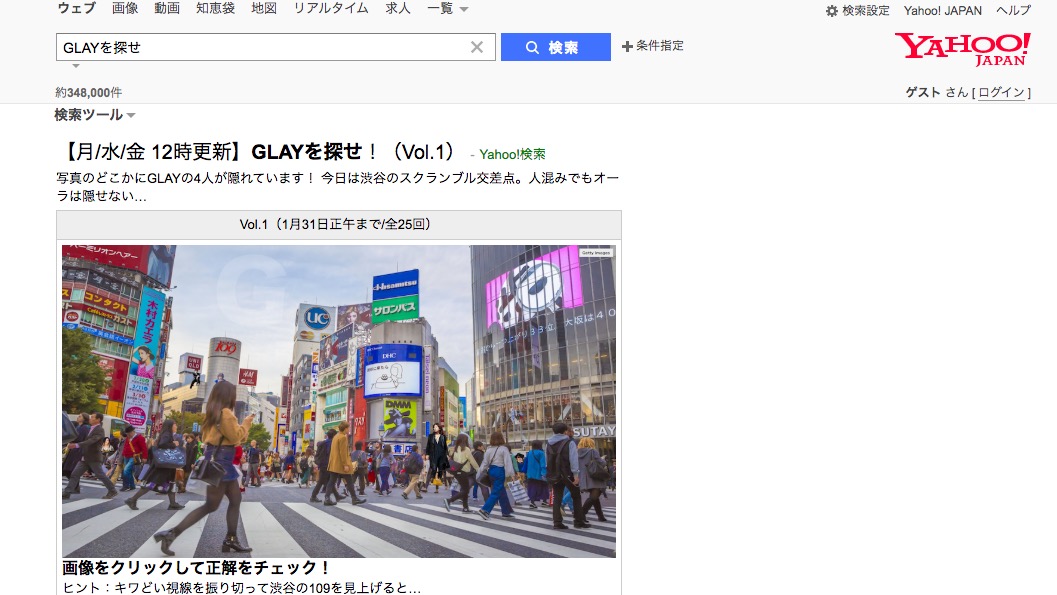Go to the Yahoo! JAPAN home link

coord(942,11)
